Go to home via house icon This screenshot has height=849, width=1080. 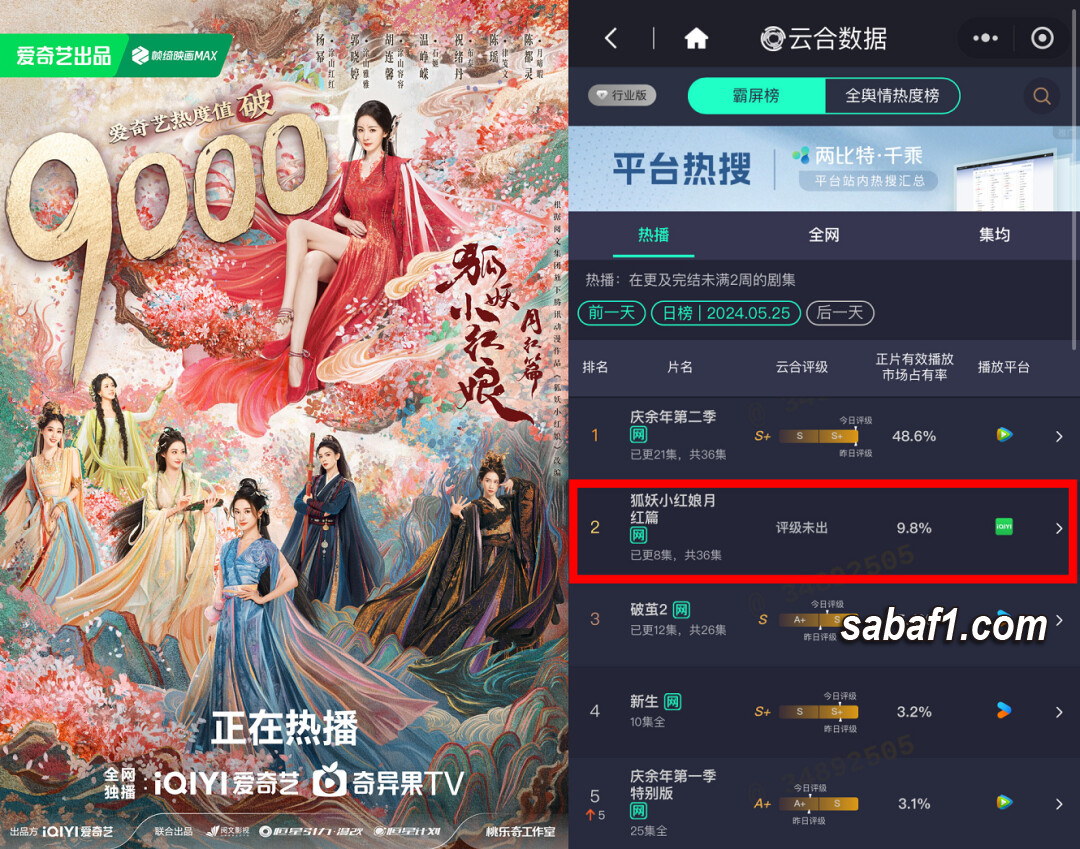coord(696,38)
